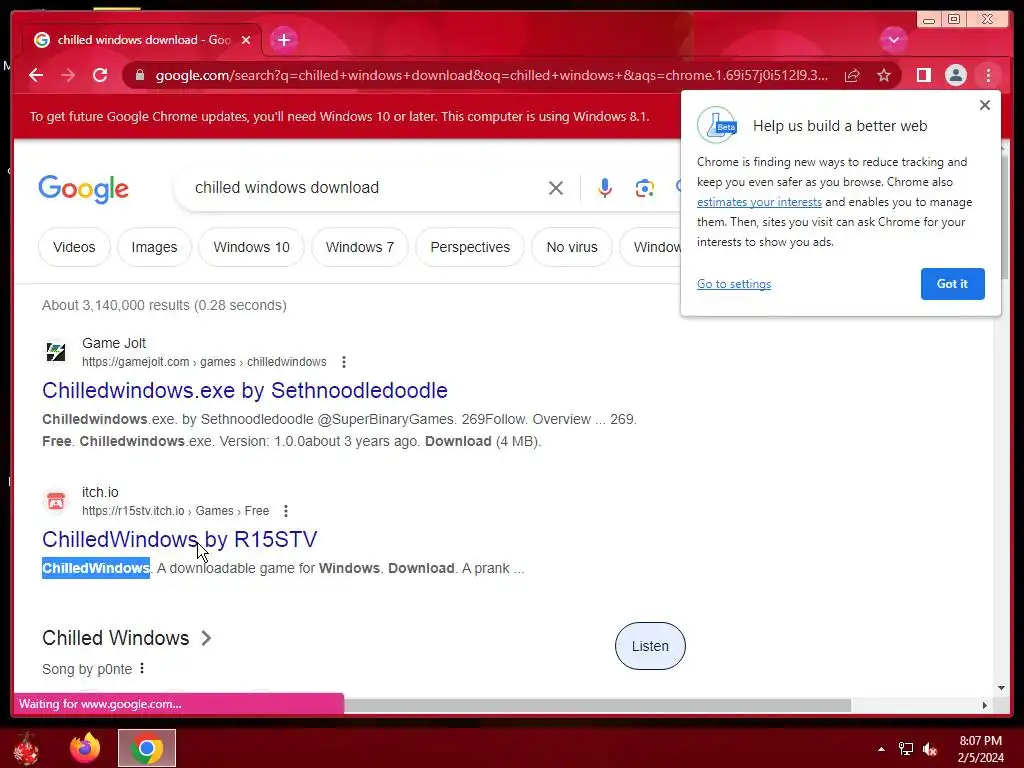The height and width of the screenshot is (768, 1024).
Task: Click gamejolt.com breadcrumb URL
Action: (204, 362)
